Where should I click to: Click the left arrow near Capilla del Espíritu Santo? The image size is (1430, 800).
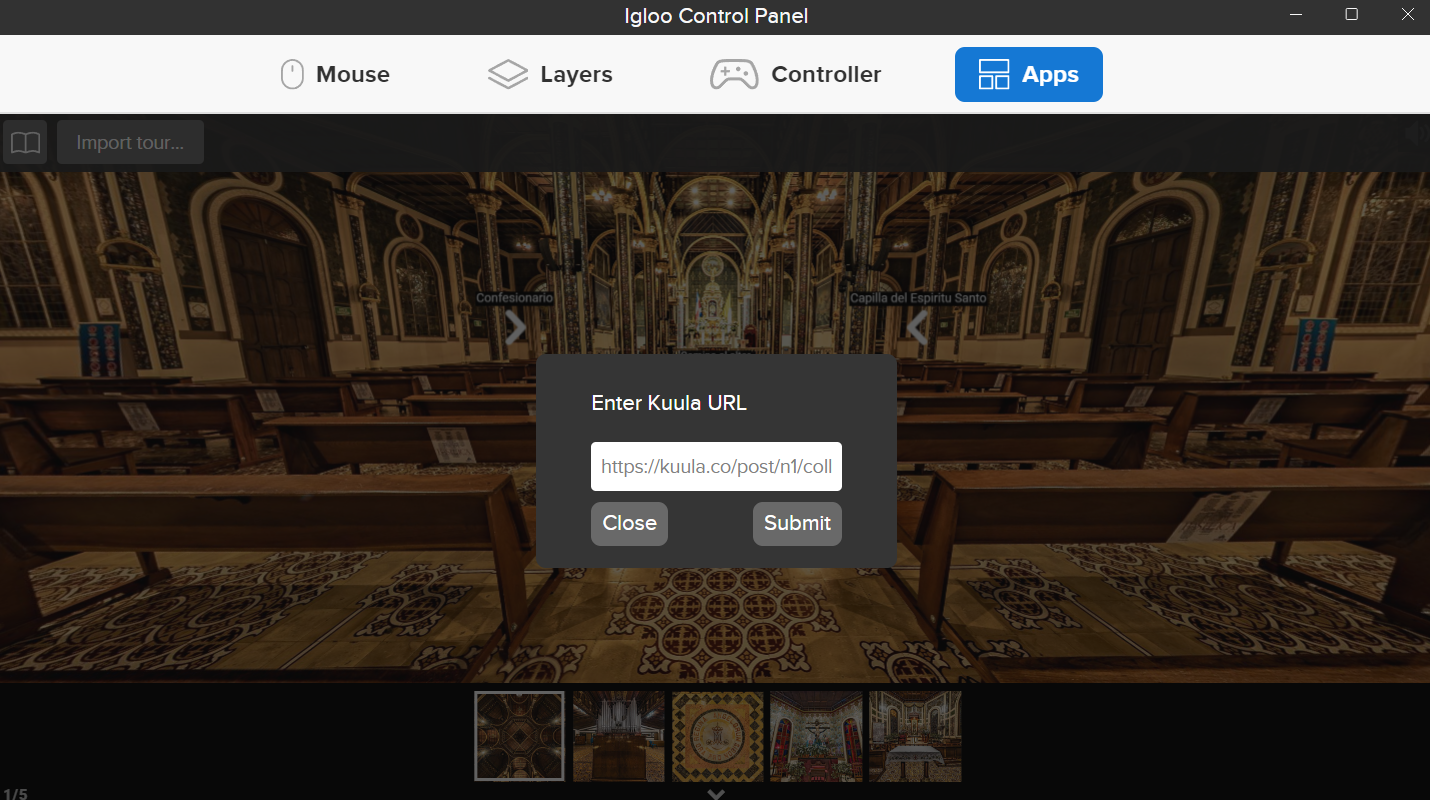917,327
